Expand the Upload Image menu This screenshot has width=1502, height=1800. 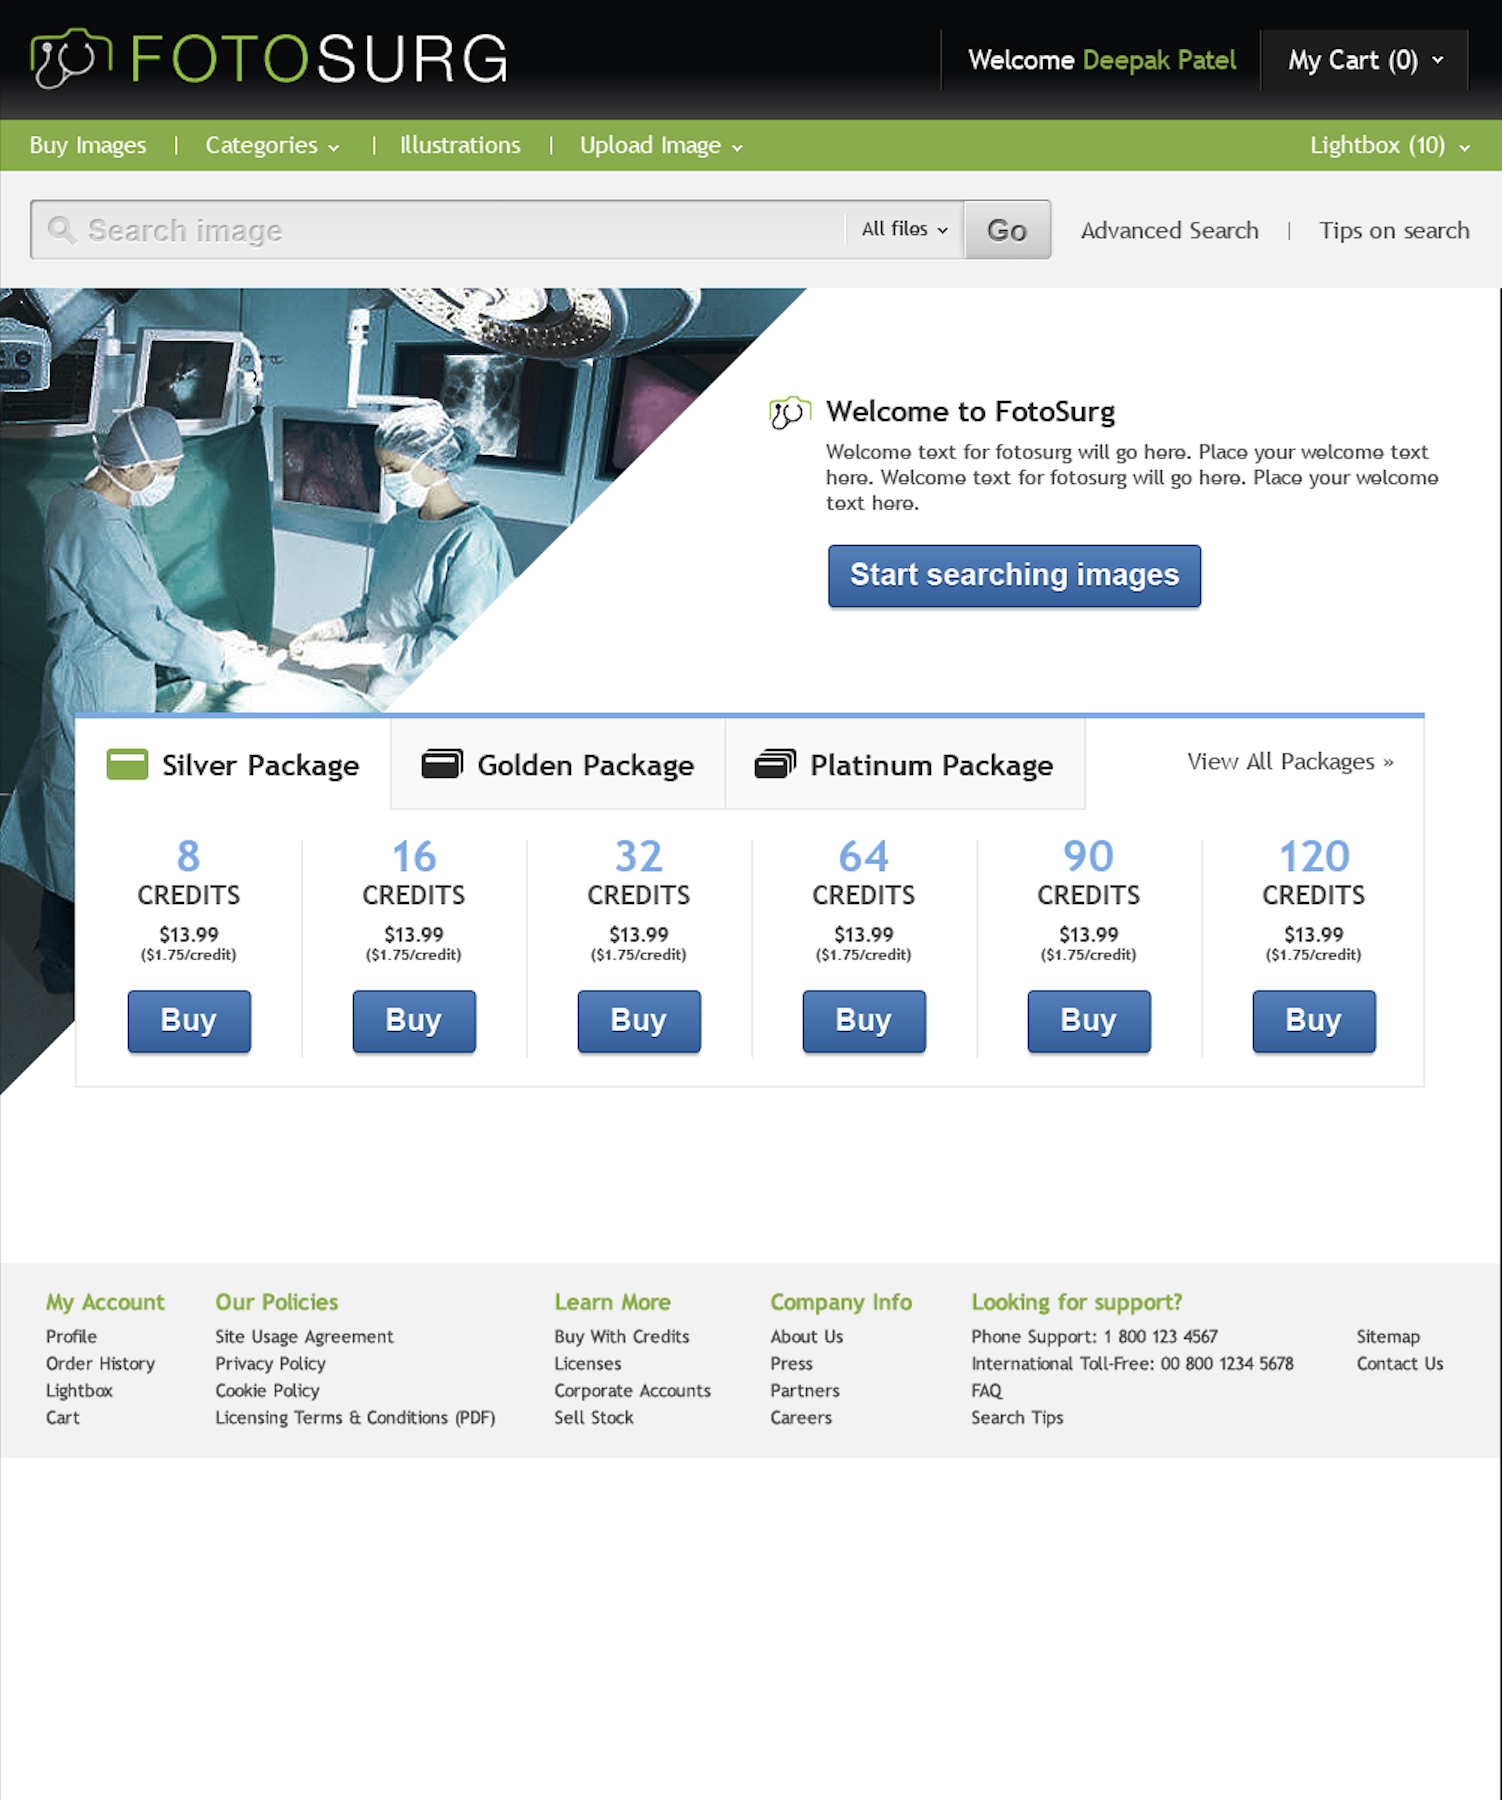click(x=661, y=146)
